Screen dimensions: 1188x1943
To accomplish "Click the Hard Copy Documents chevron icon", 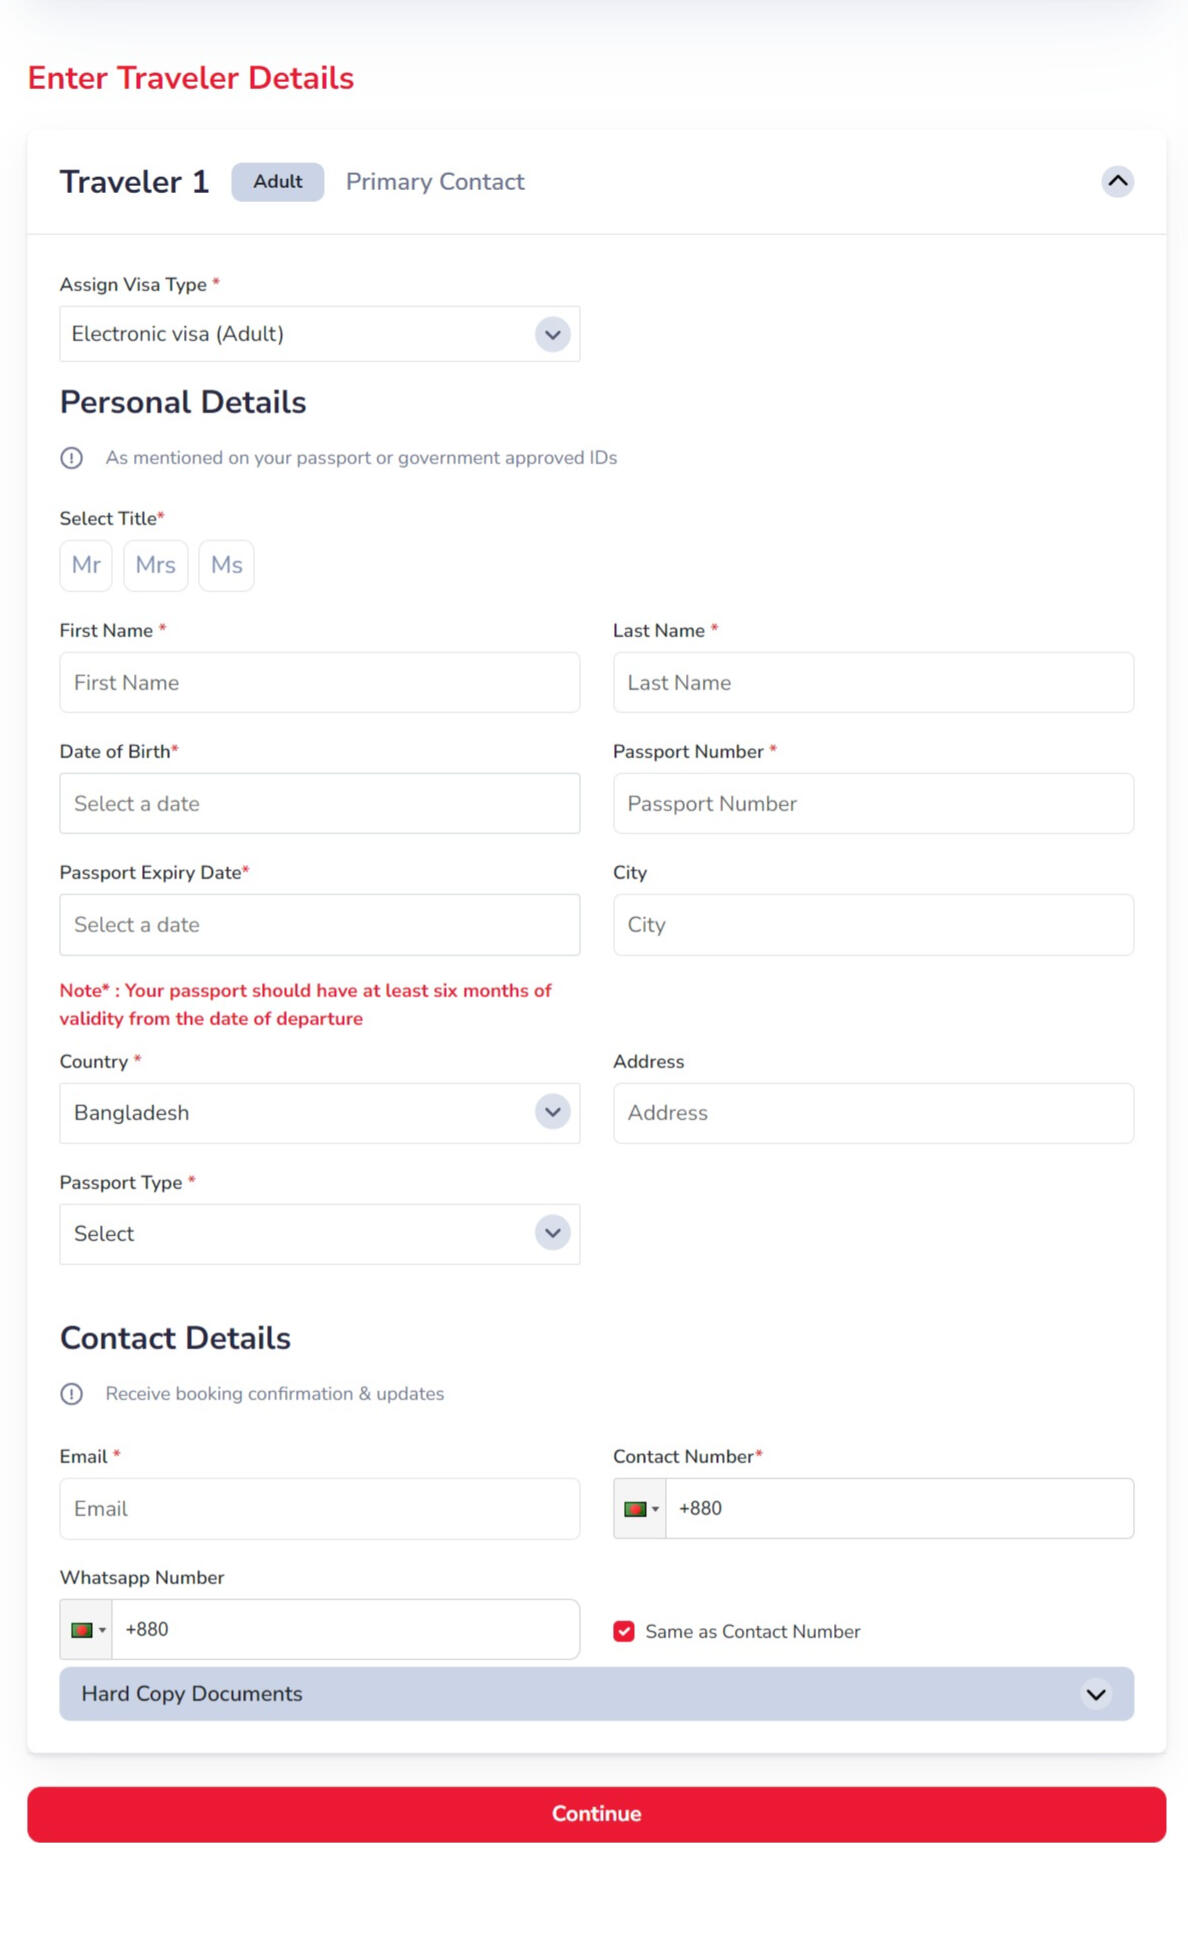I will pos(1096,1694).
